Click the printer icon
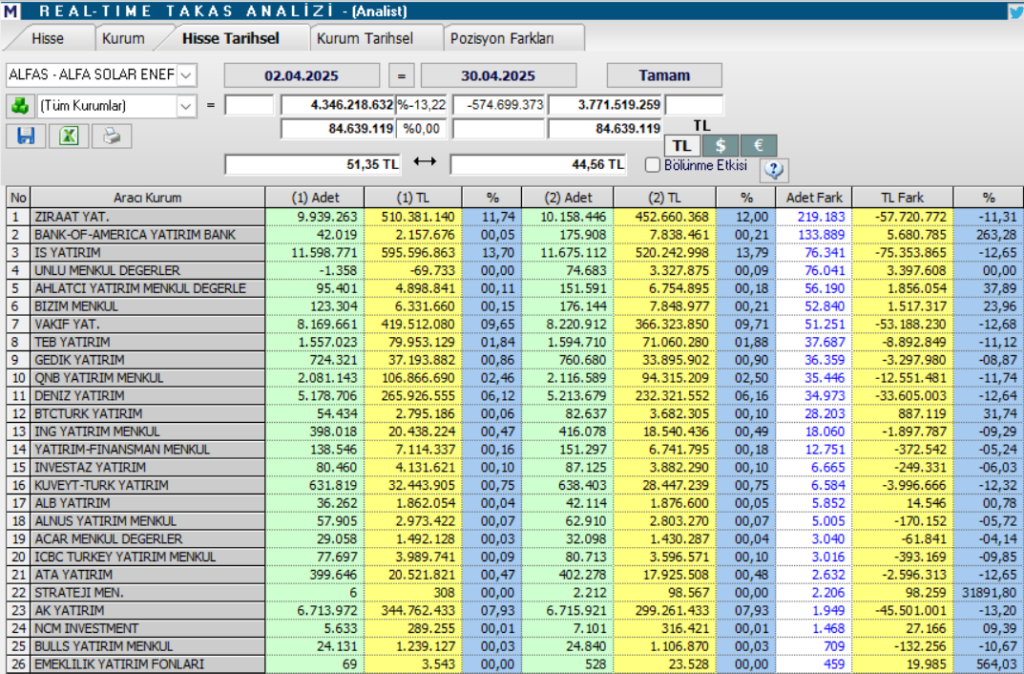Viewport: 1024px width, 674px height. [x=112, y=136]
